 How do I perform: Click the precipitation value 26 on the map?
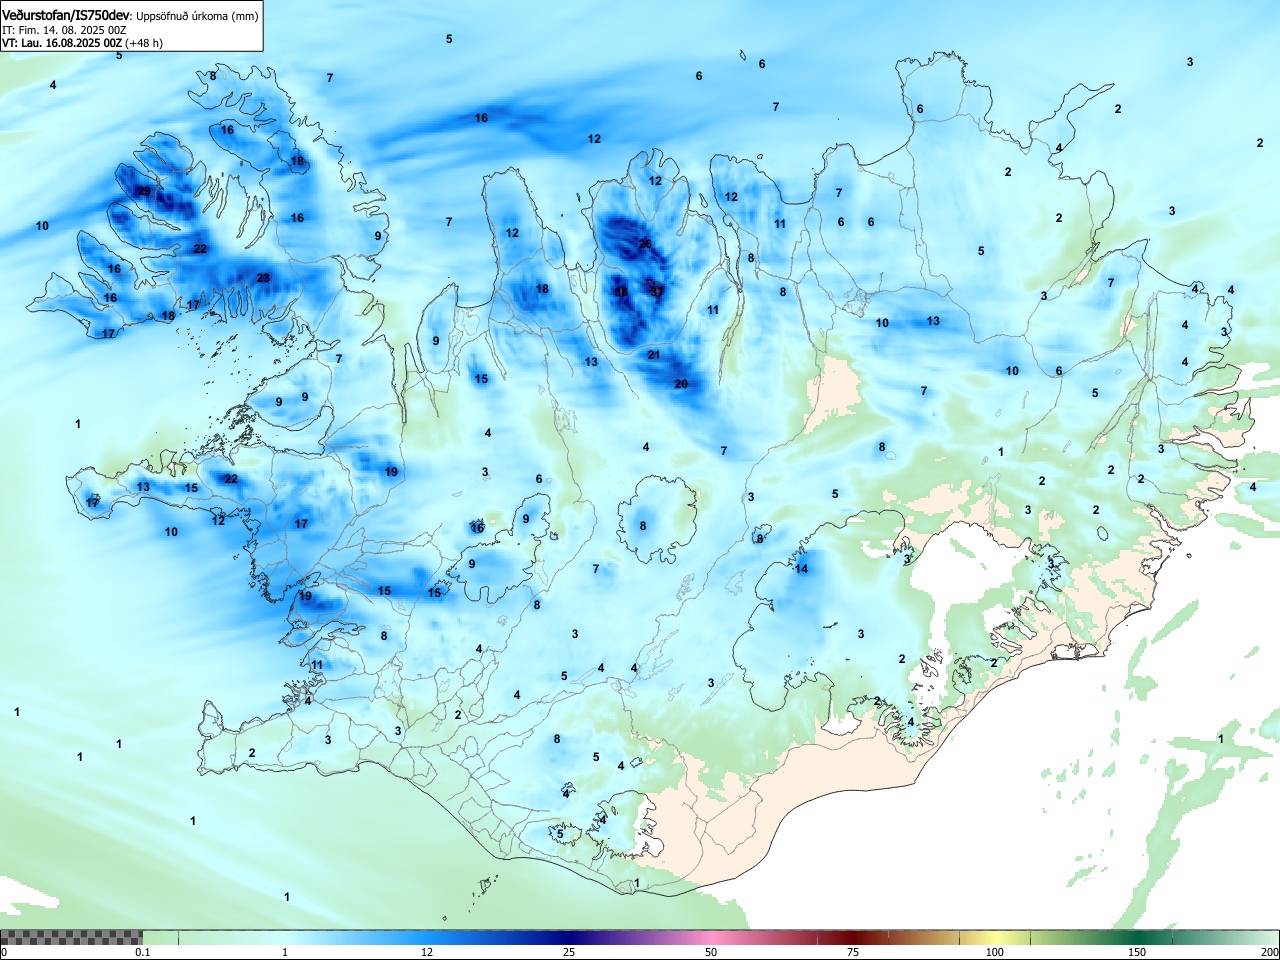pyautogui.click(x=645, y=244)
